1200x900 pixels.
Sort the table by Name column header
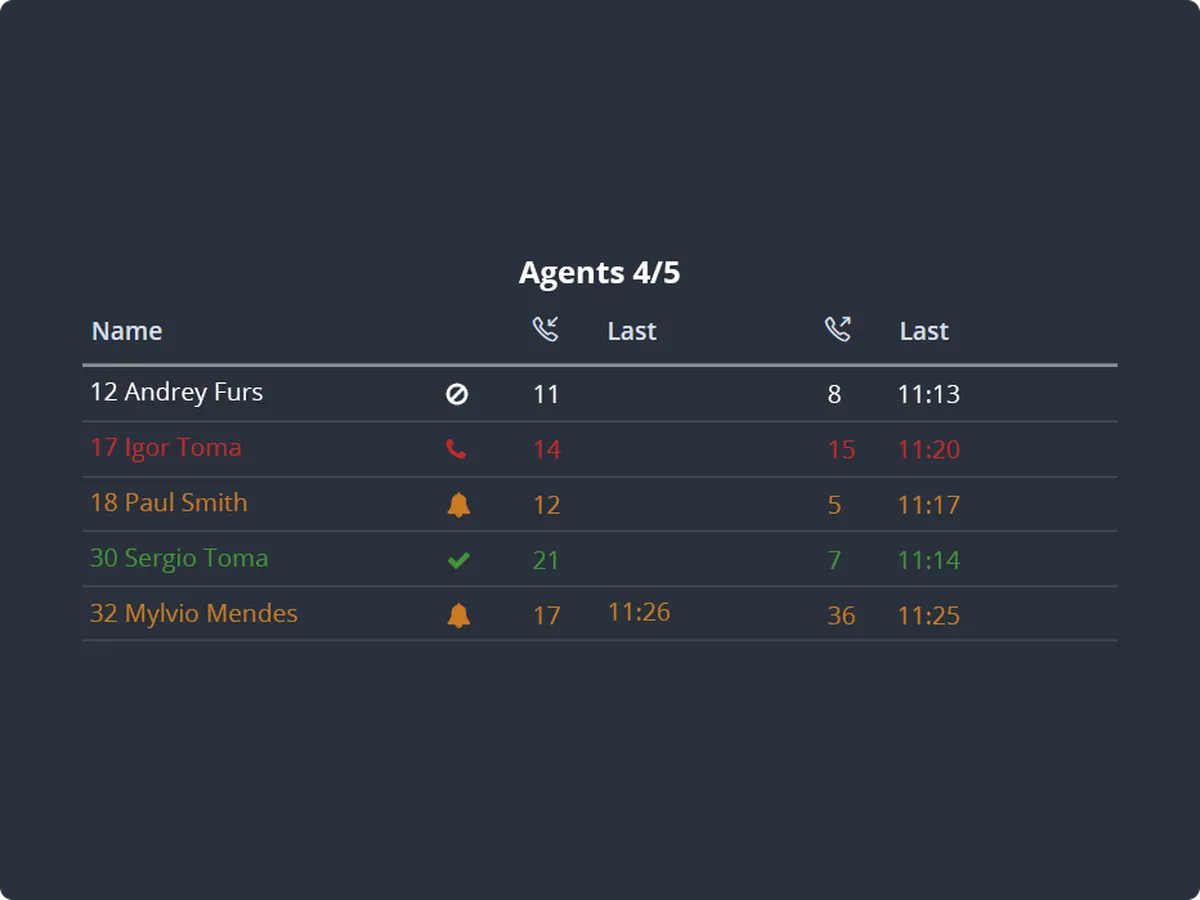127,331
